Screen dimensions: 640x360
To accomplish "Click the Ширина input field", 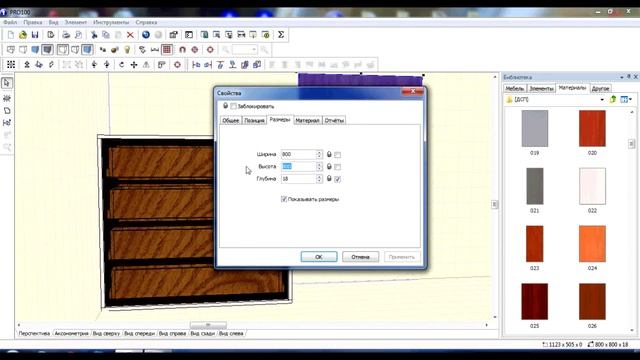I will coord(299,154).
